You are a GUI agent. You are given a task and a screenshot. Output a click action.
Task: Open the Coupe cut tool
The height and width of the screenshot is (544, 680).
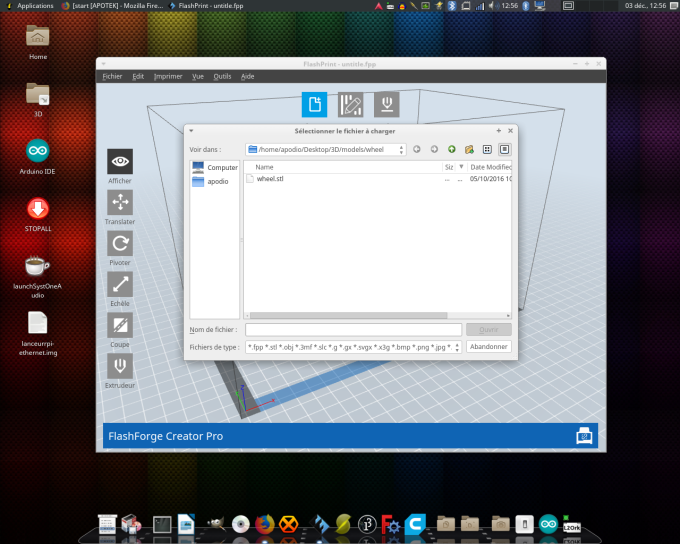point(120,326)
